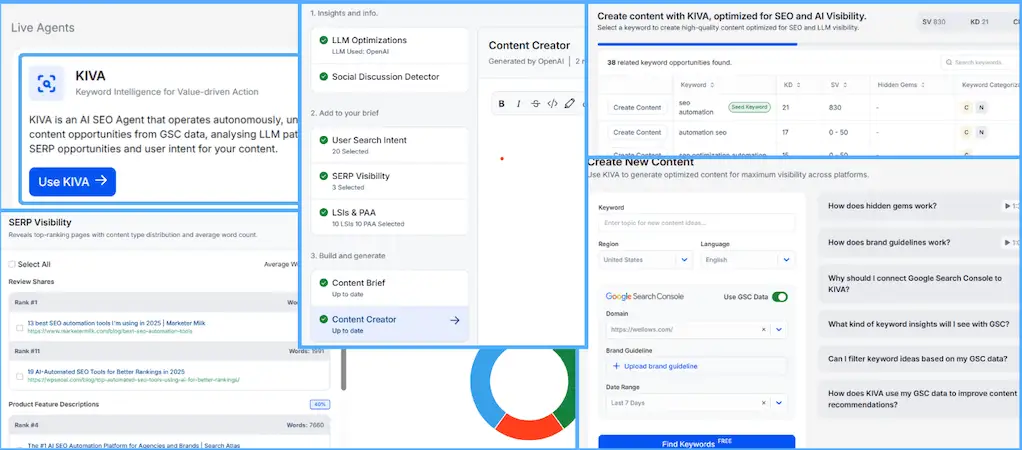This screenshot has width=1022, height=450.
Task: Open the Region dropdown showing United States
Action: (685, 260)
